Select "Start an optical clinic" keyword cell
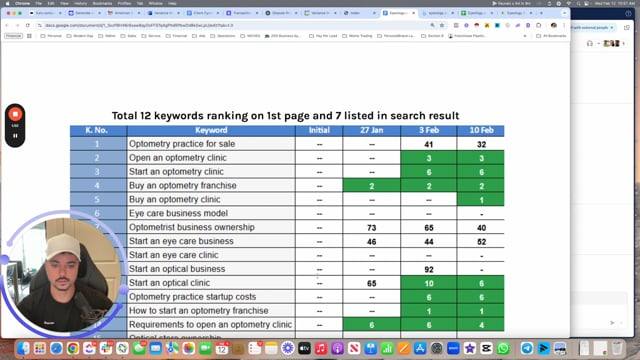 pos(211,282)
